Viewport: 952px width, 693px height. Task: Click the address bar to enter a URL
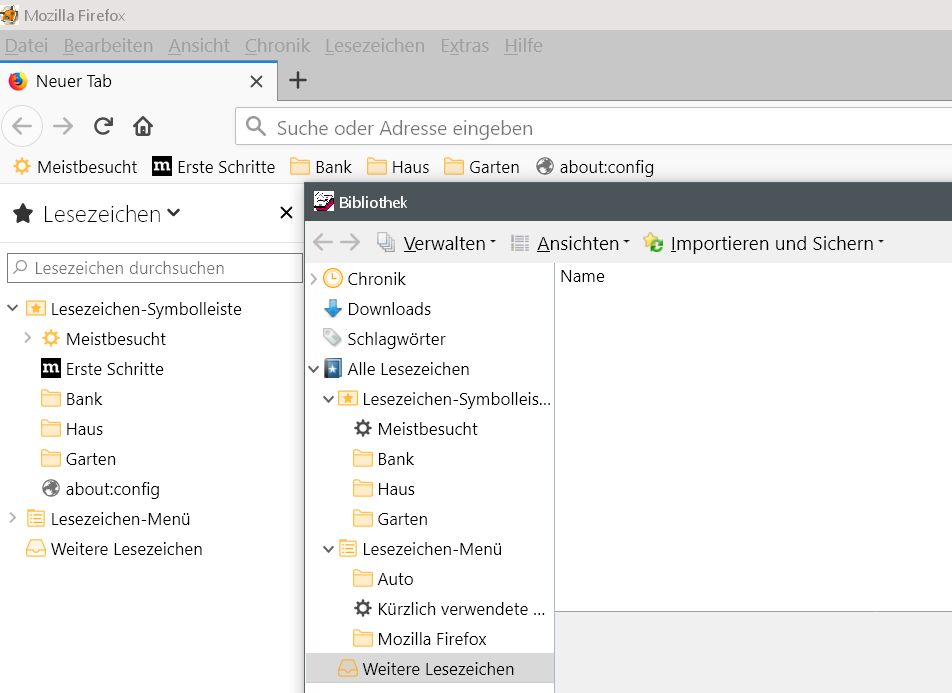(x=594, y=127)
